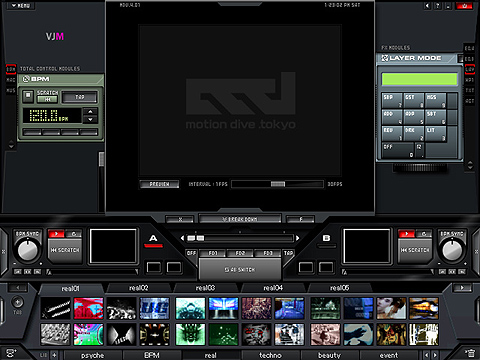Image resolution: width=480 pixels, height=360 pixels.
Task: Open the psyche library category
Action: (92, 355)
